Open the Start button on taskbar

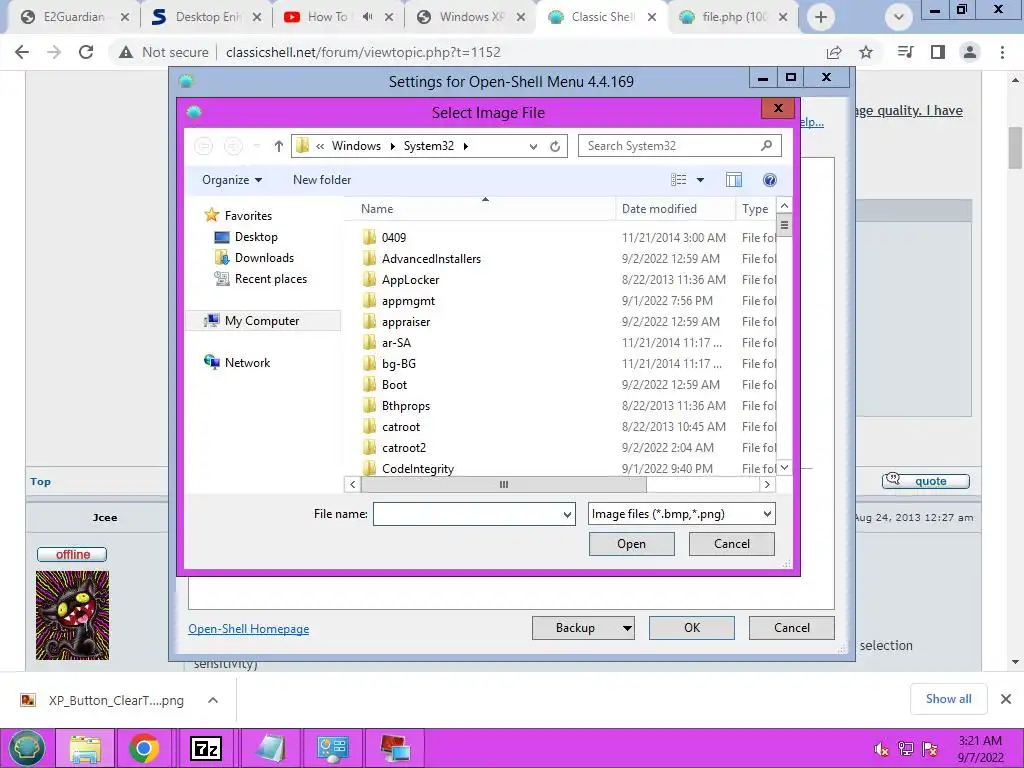pyautogui.click(x=27, y=748)
